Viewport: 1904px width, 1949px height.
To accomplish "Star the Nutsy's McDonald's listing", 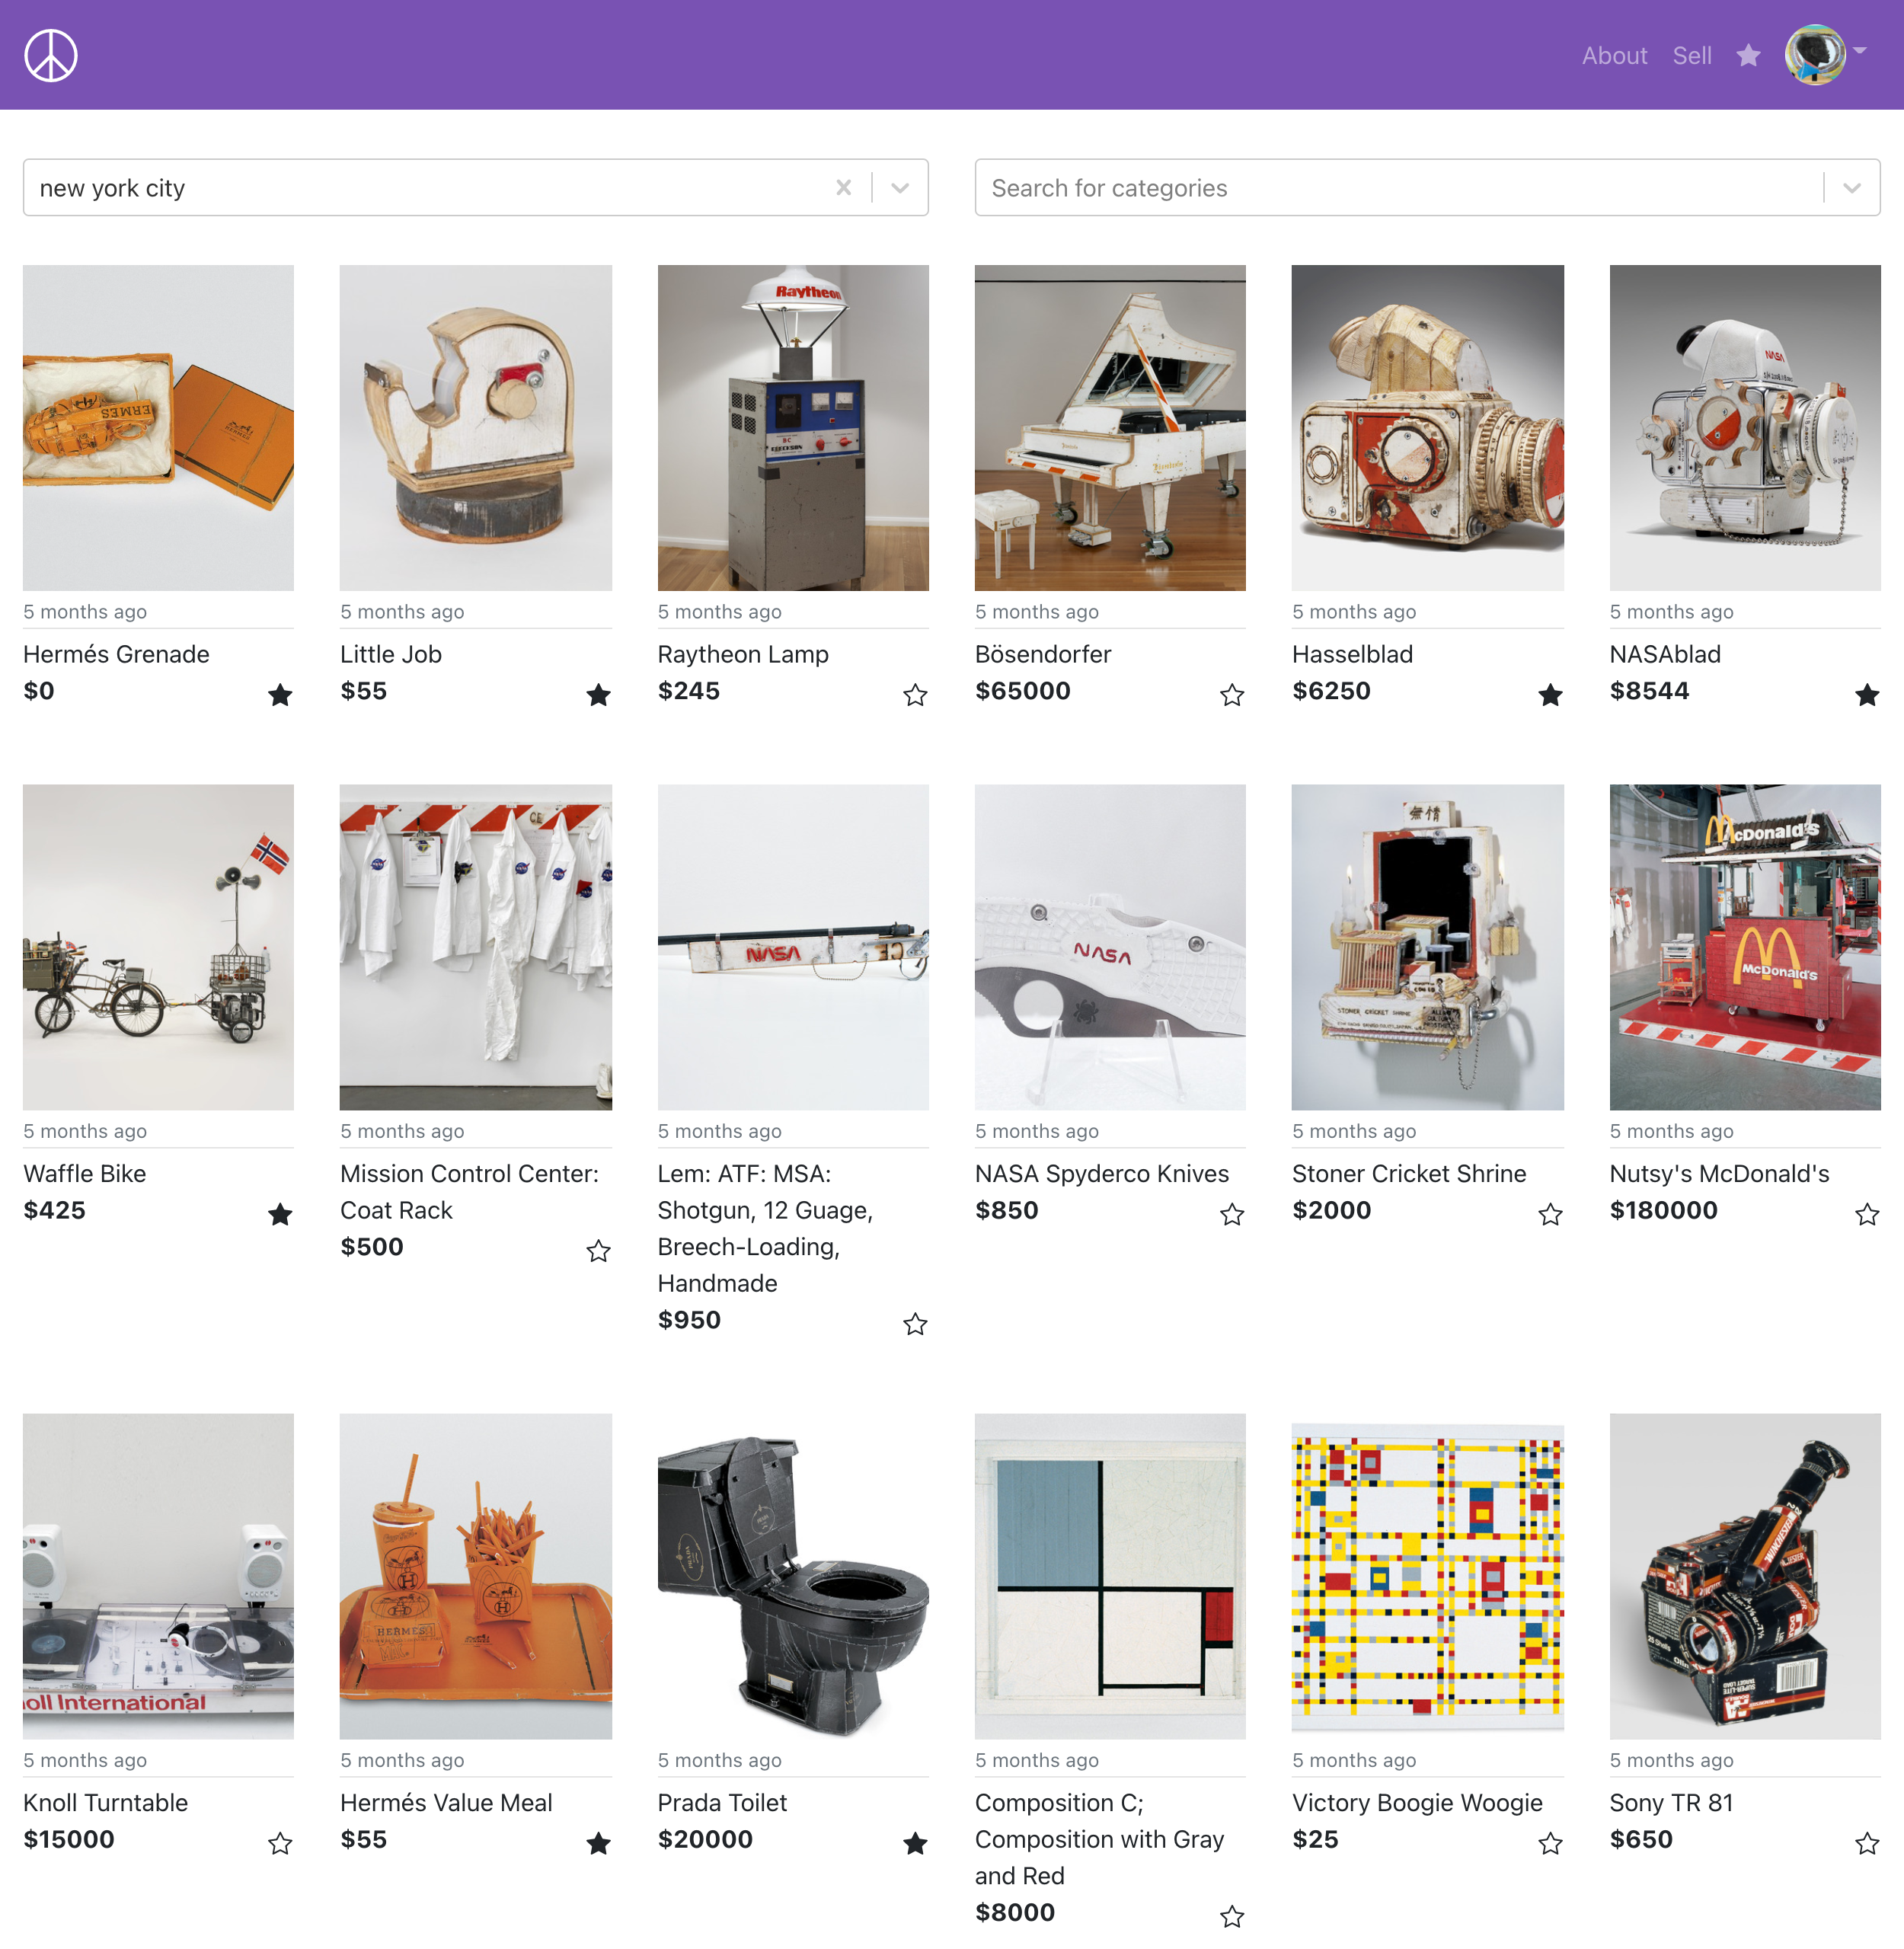I will point(1867,1213).
